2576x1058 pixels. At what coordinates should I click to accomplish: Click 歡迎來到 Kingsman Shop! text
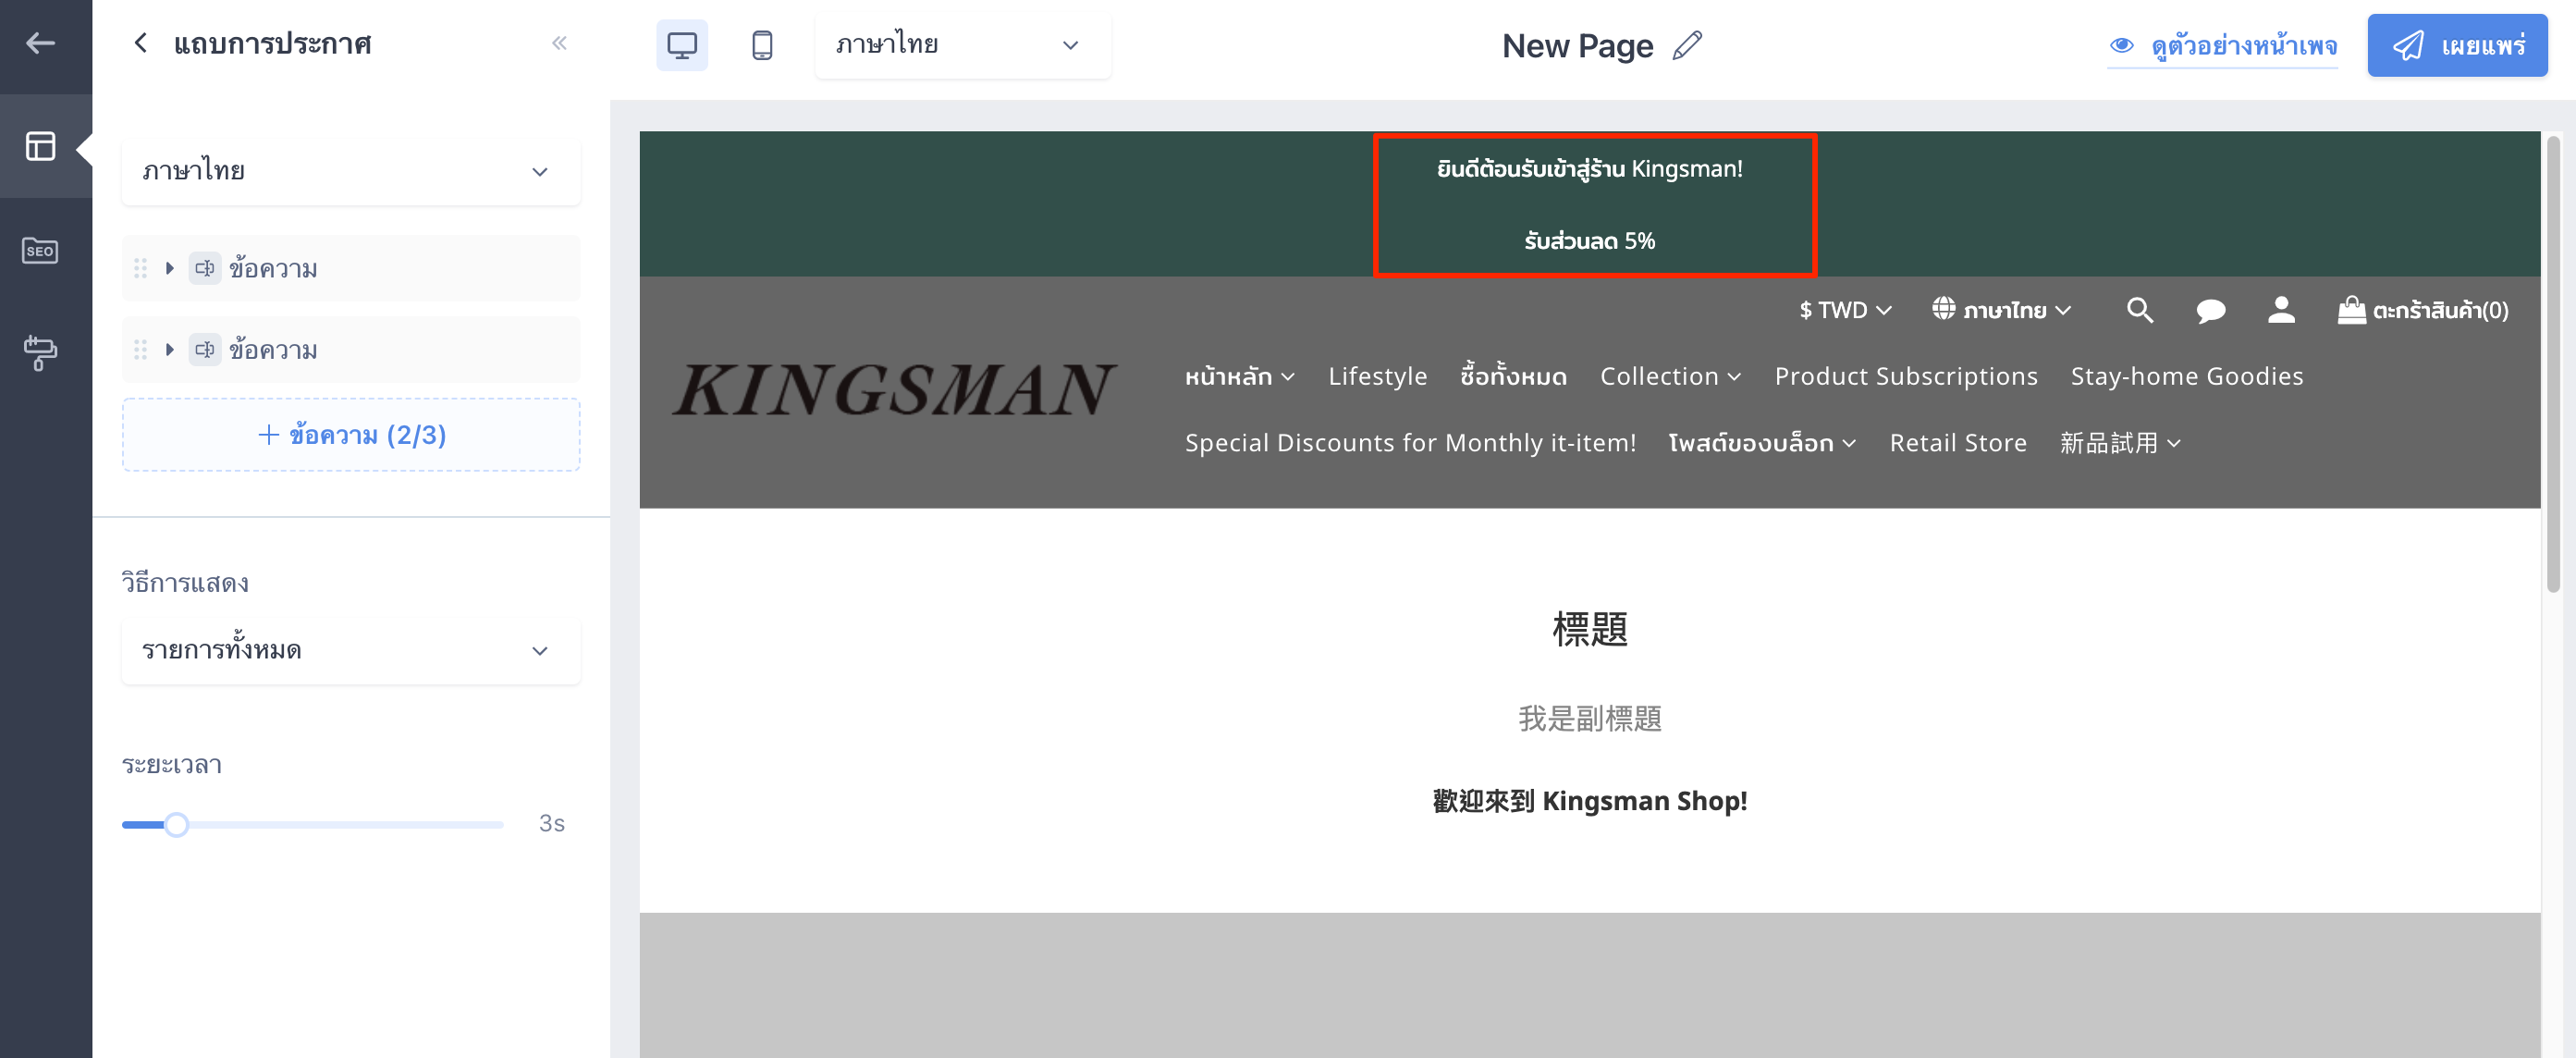point(1589,801)
